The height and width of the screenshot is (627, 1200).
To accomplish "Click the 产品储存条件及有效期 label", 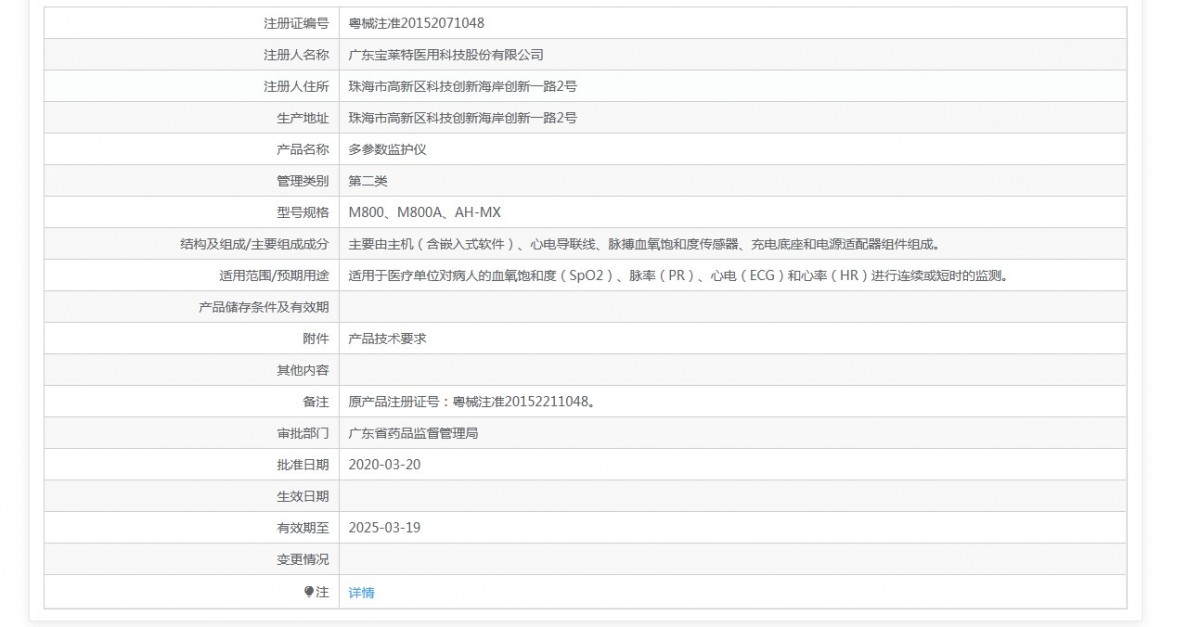I will [264, 307].
